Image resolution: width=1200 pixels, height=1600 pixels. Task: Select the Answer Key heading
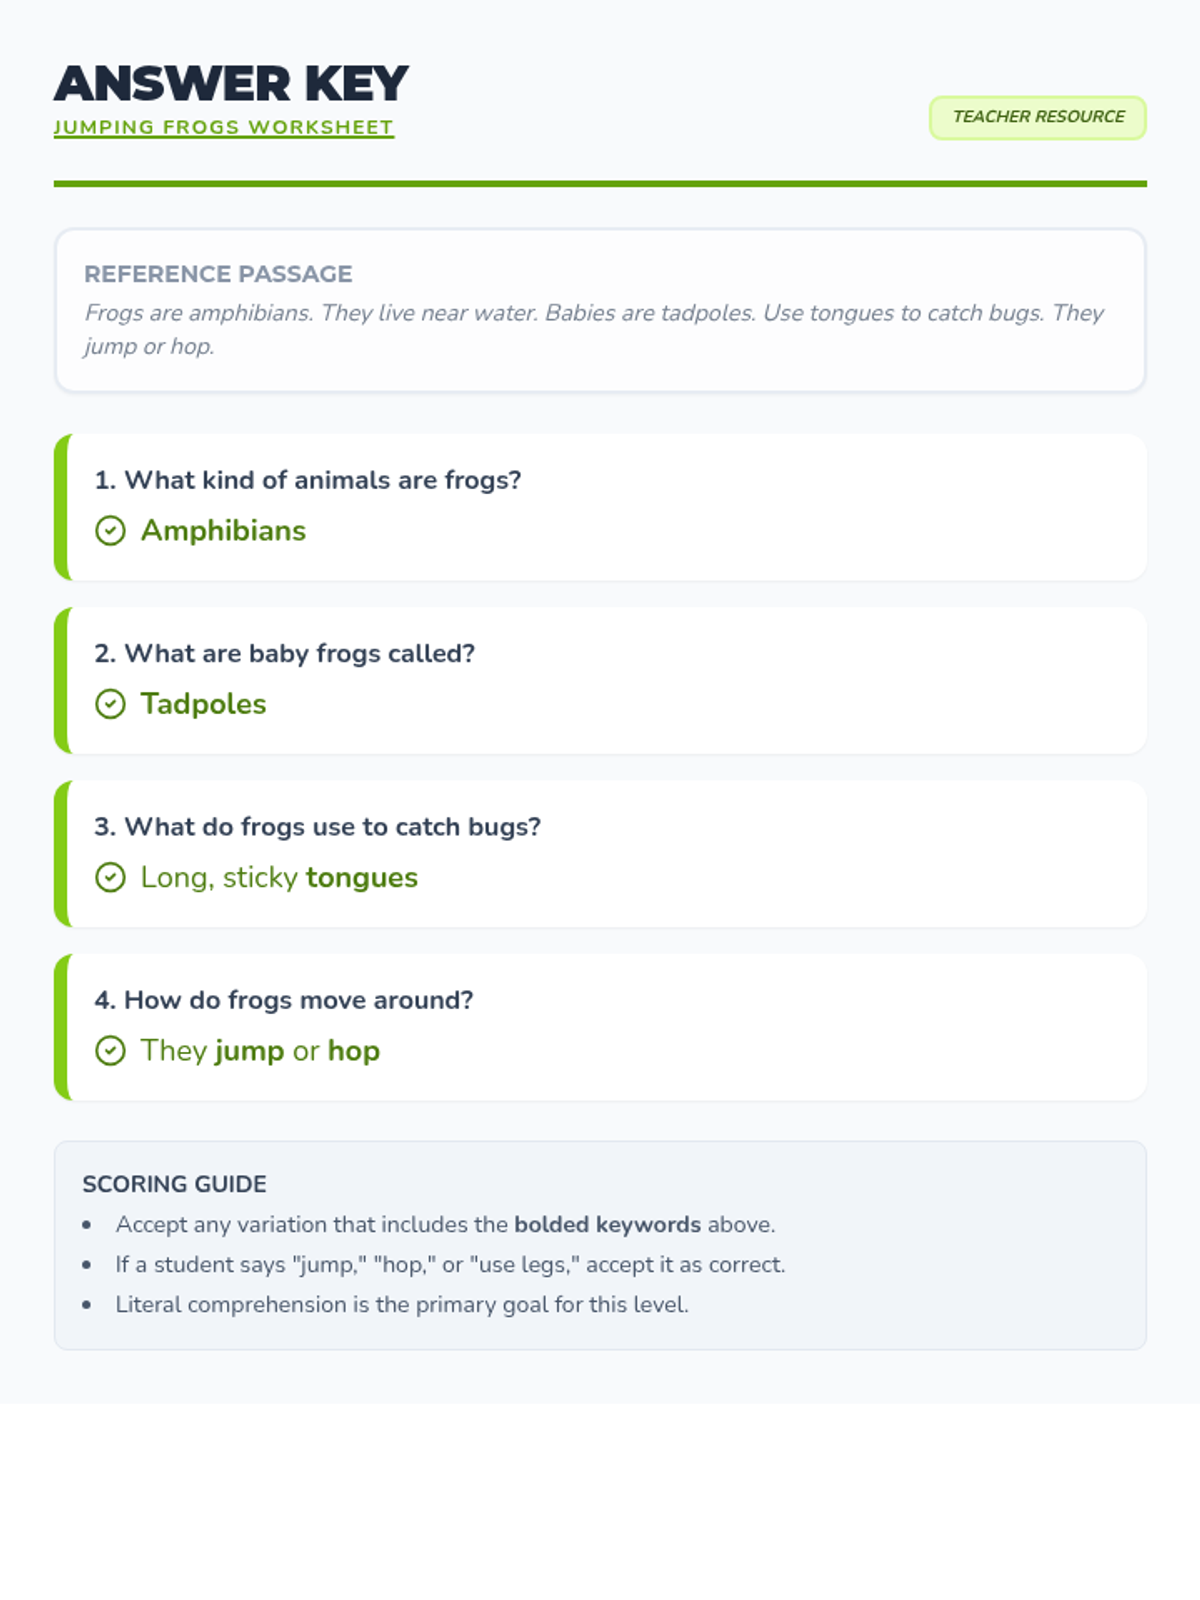click(x=231, y=83)
